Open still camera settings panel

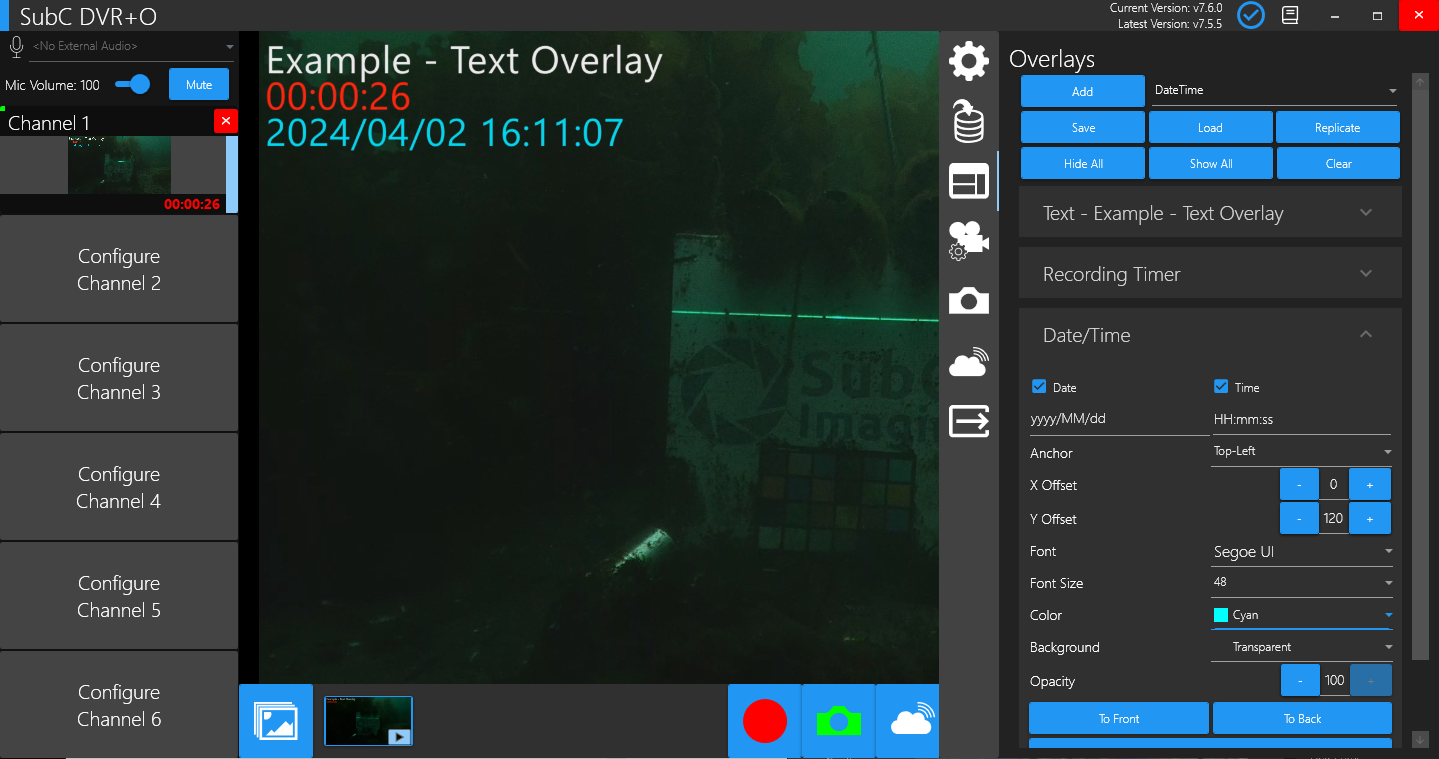968,301
